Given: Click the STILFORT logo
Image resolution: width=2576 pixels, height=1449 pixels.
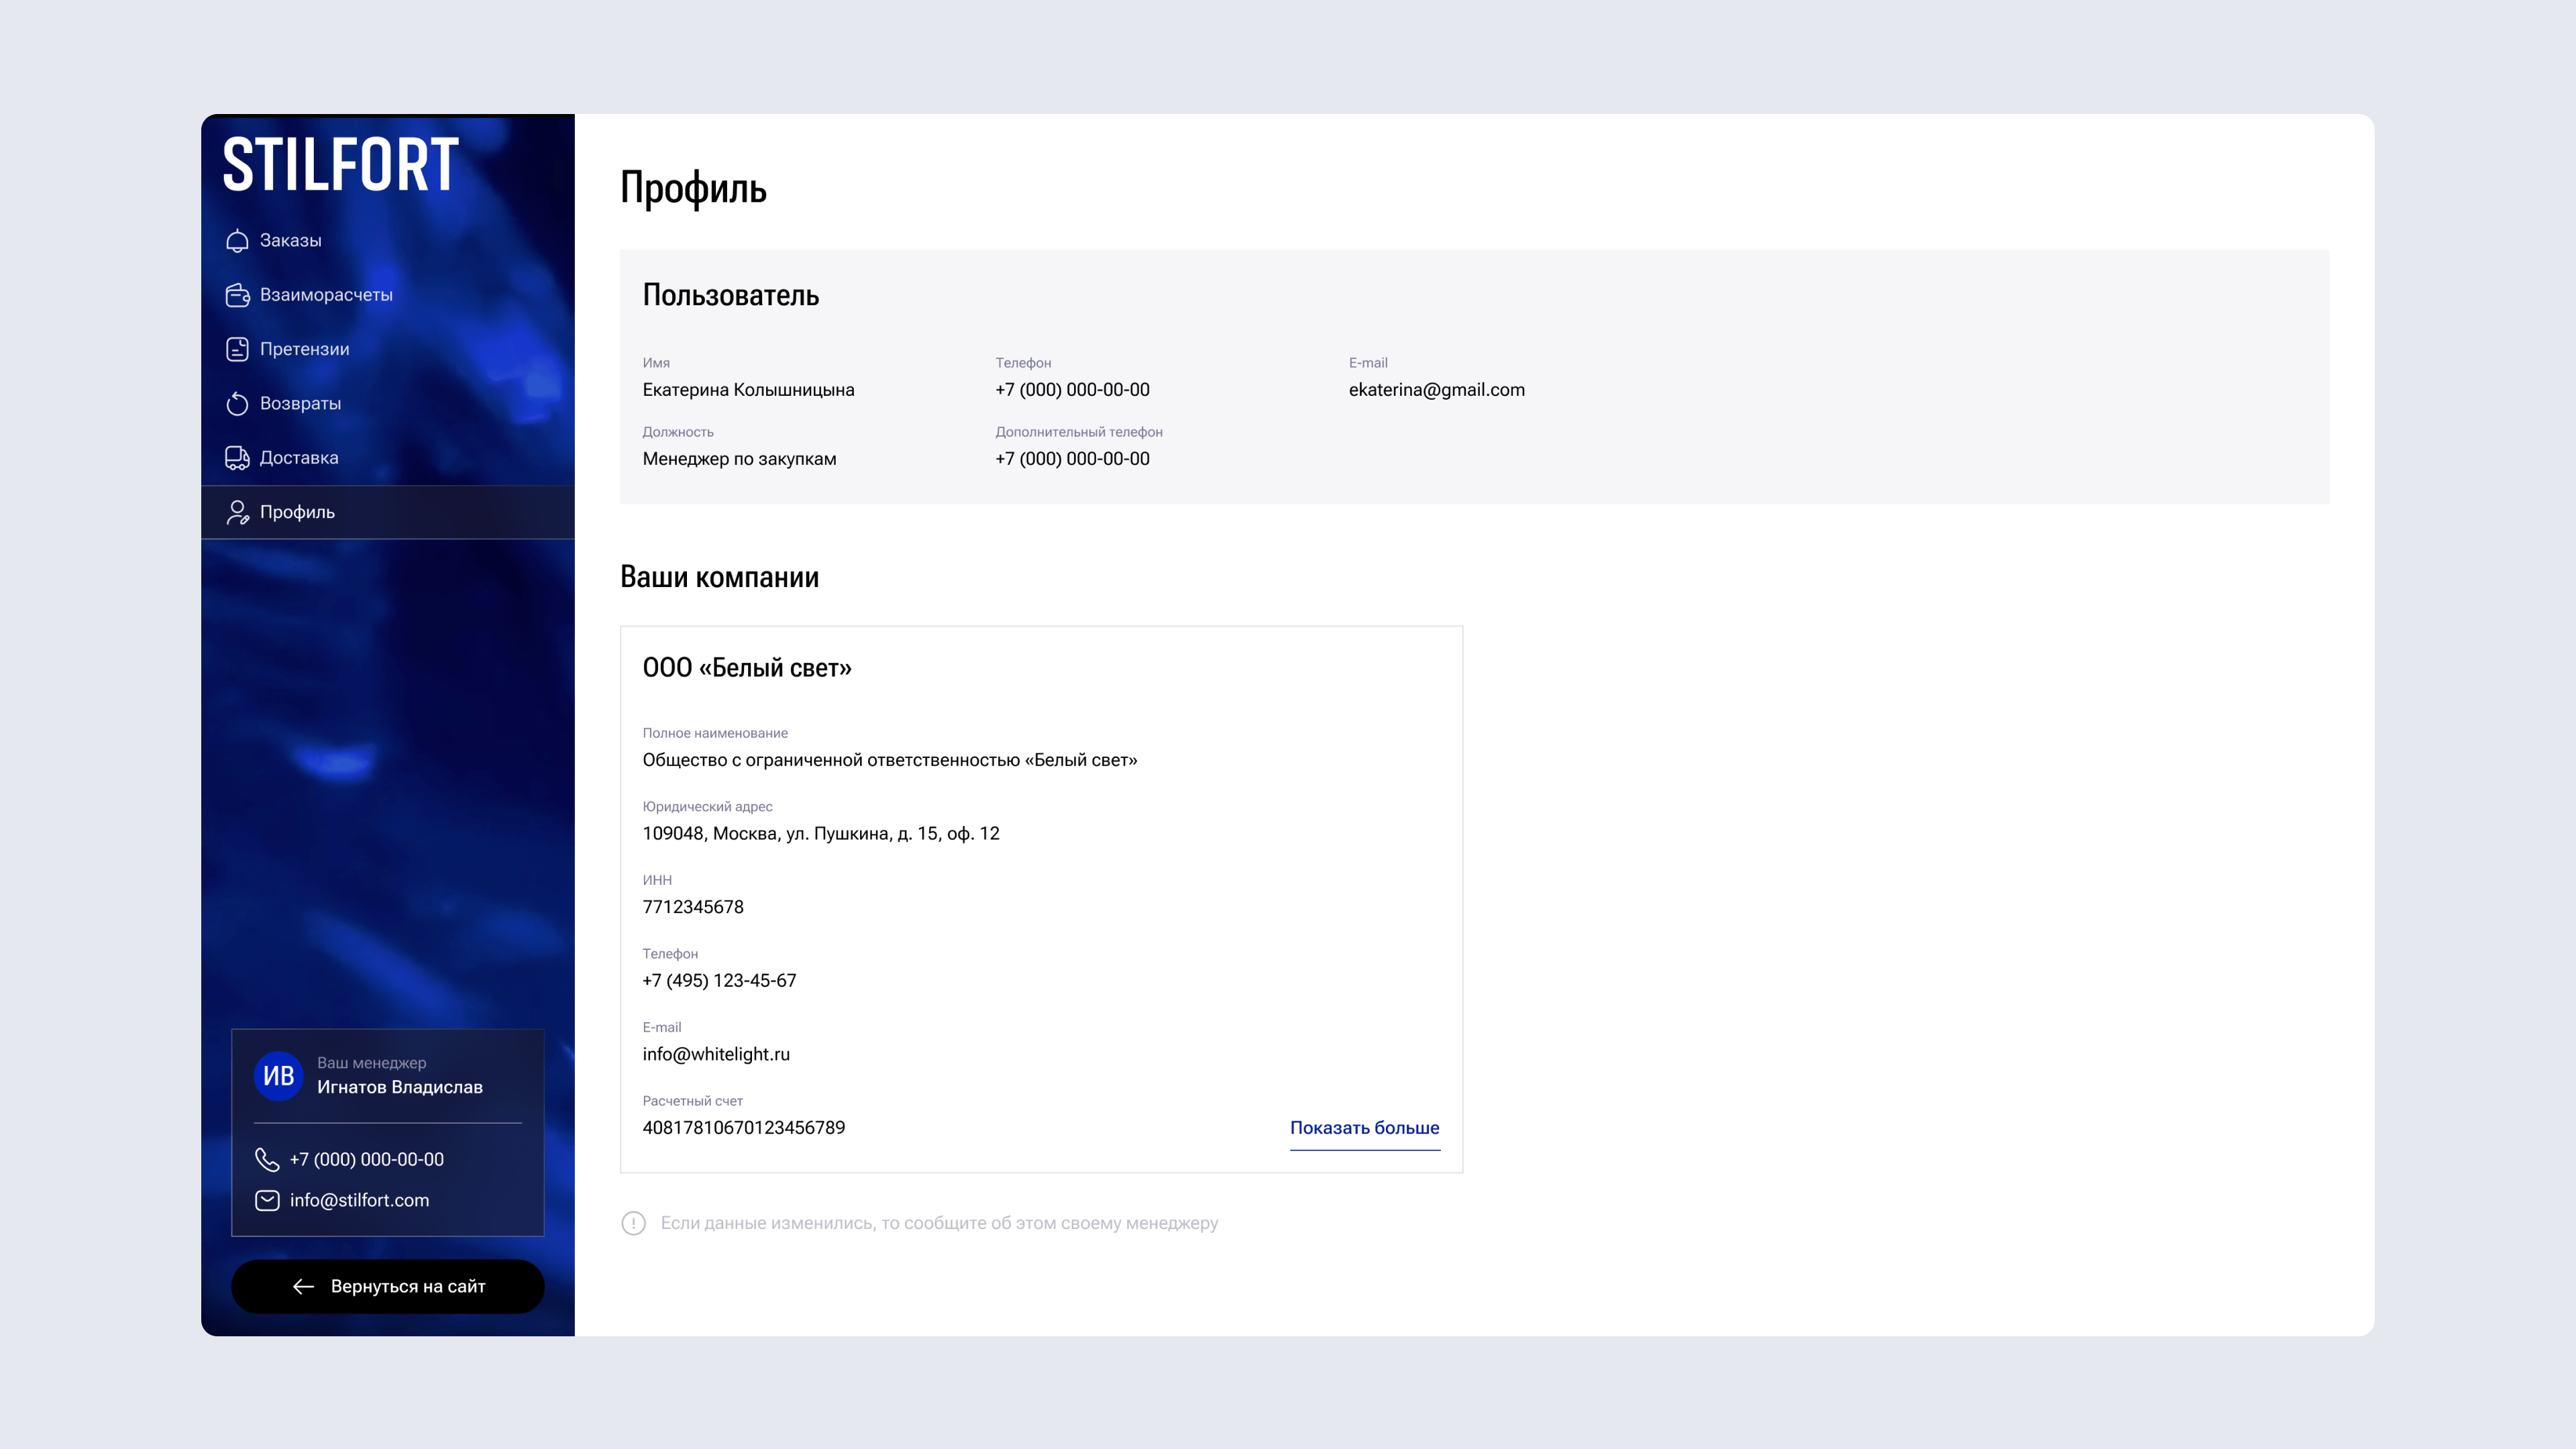Looking at the screenshot, I should point(340,165).
